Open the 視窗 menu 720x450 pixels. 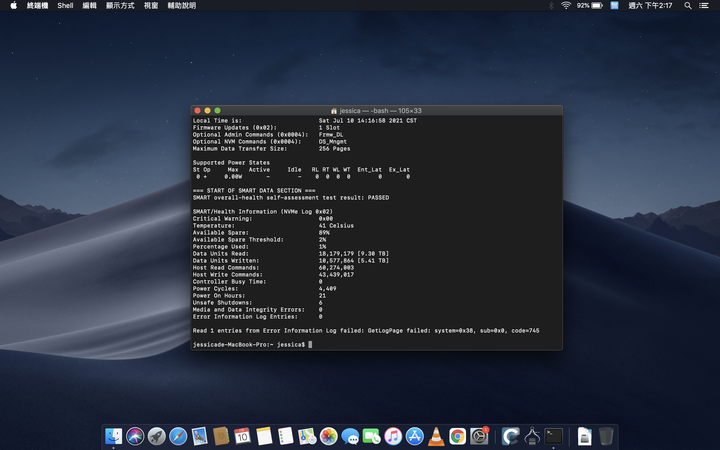151,6
